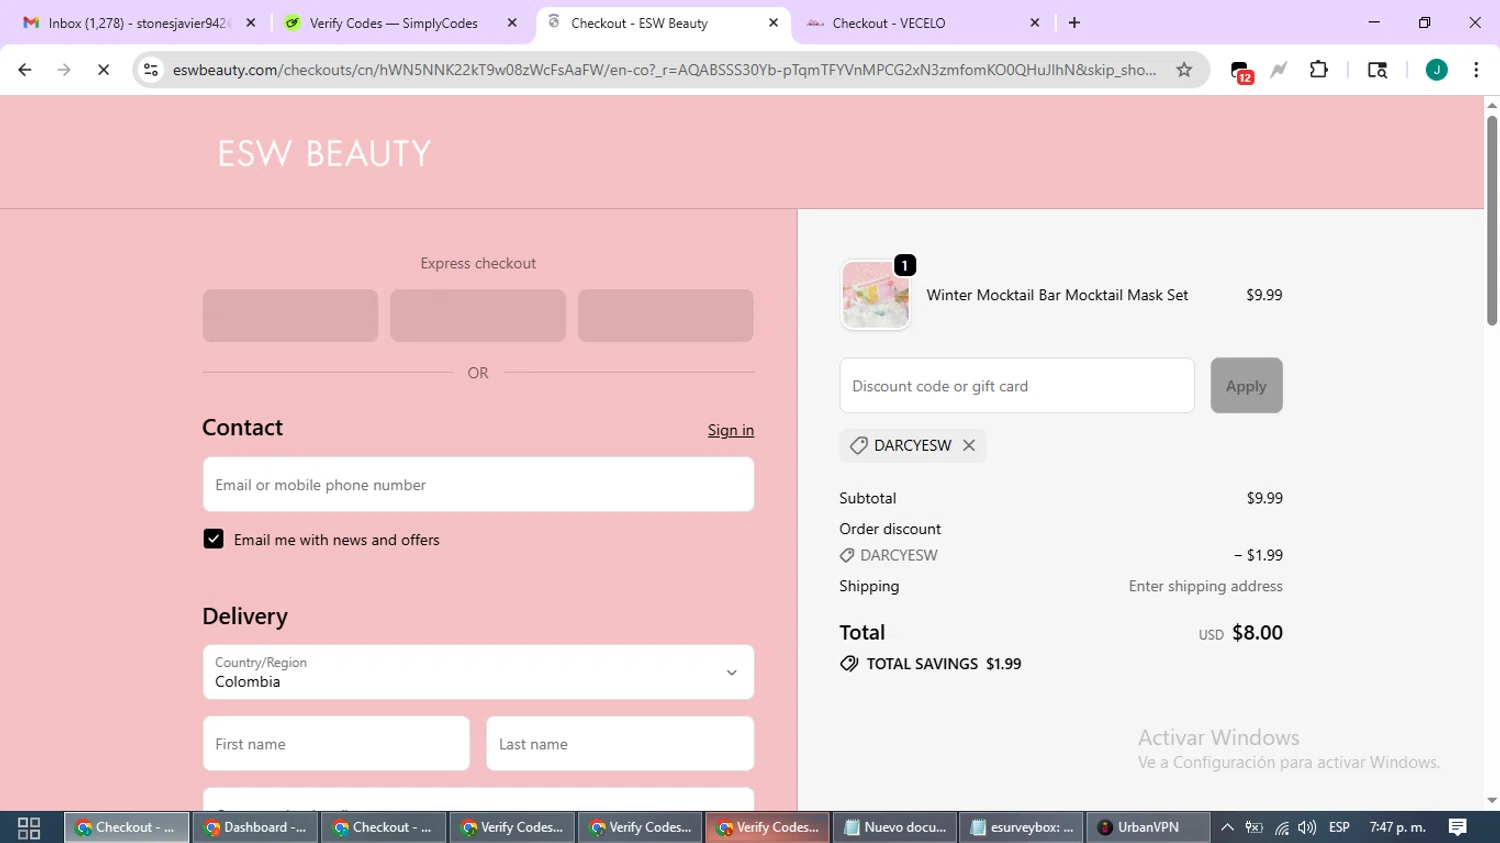Click the $8.00 total amount
This screenshot has height=843, width=1500.
(1257, 633)
